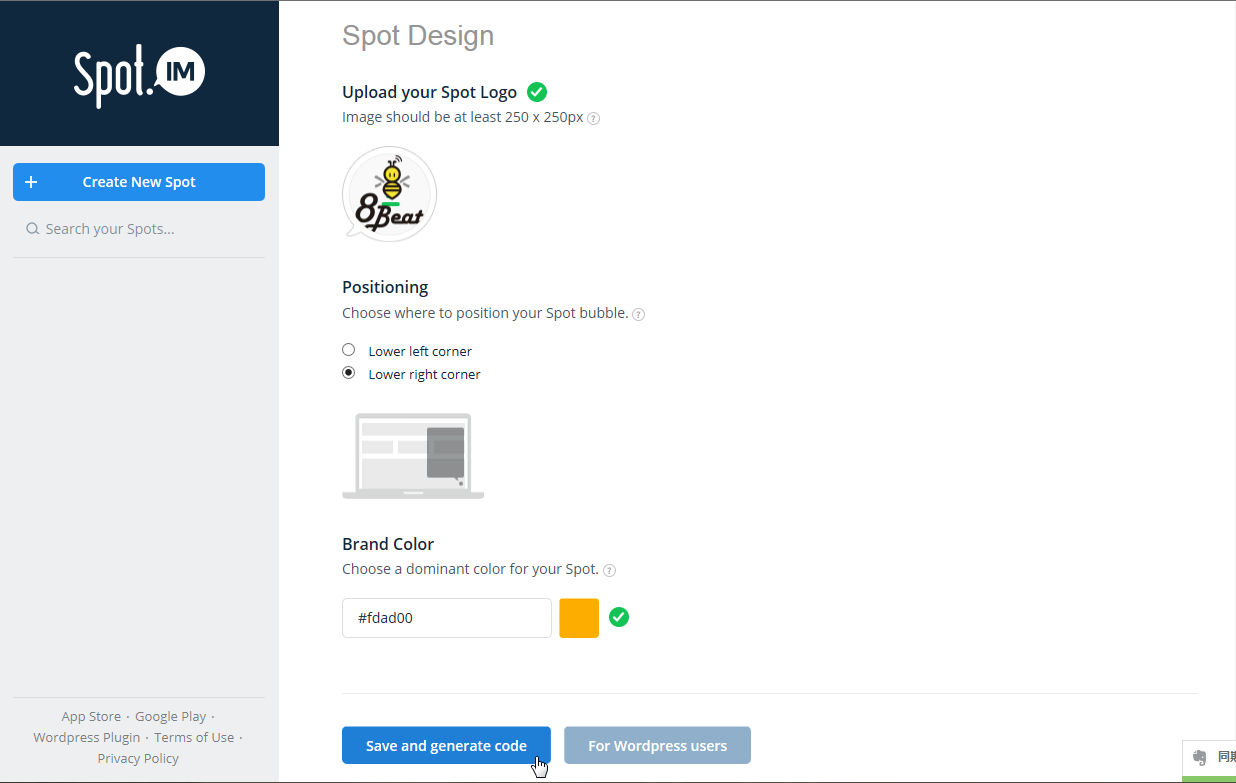Click For Wordpress users button

coord(657,746)
